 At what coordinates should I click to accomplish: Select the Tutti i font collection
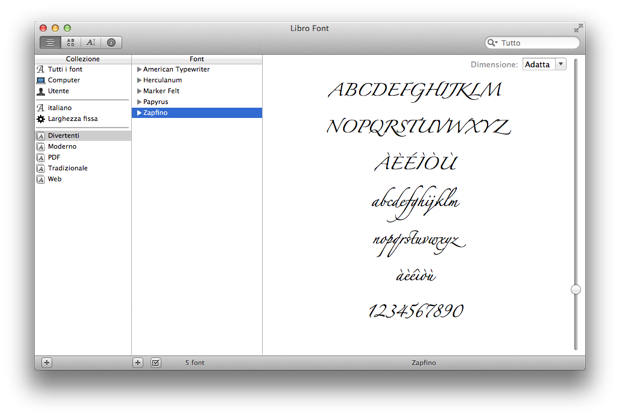[64, 69]
